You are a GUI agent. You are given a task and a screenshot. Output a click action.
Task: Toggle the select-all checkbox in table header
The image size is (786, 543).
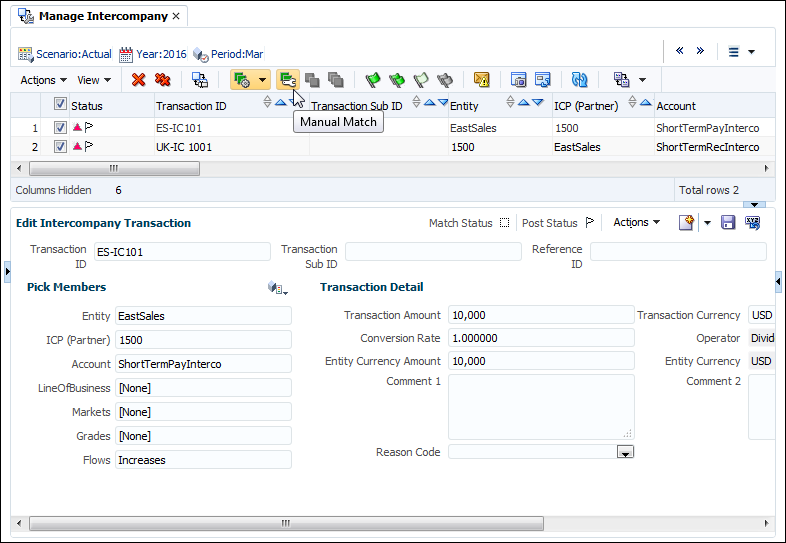tap(60, 105)
